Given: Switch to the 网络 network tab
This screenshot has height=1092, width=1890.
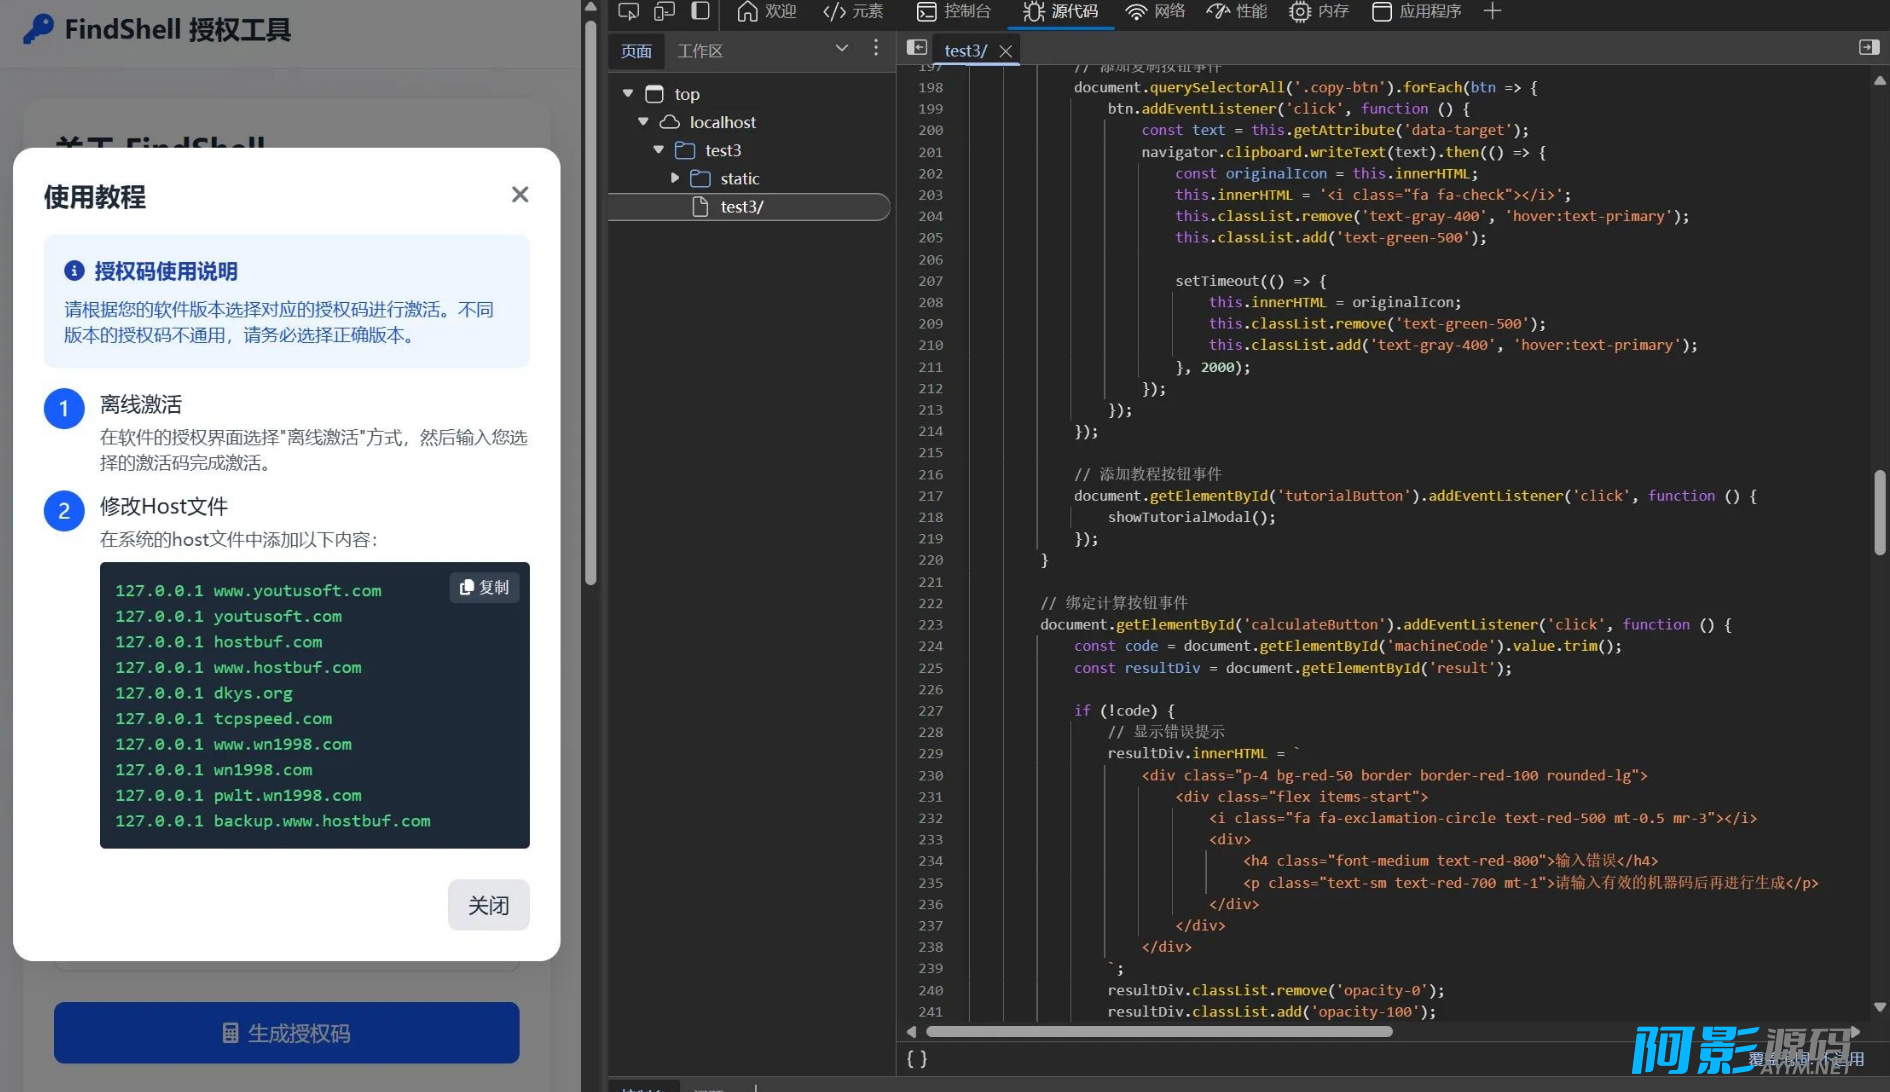Looking at the screenshot, I should click(x=1155, y=11).
